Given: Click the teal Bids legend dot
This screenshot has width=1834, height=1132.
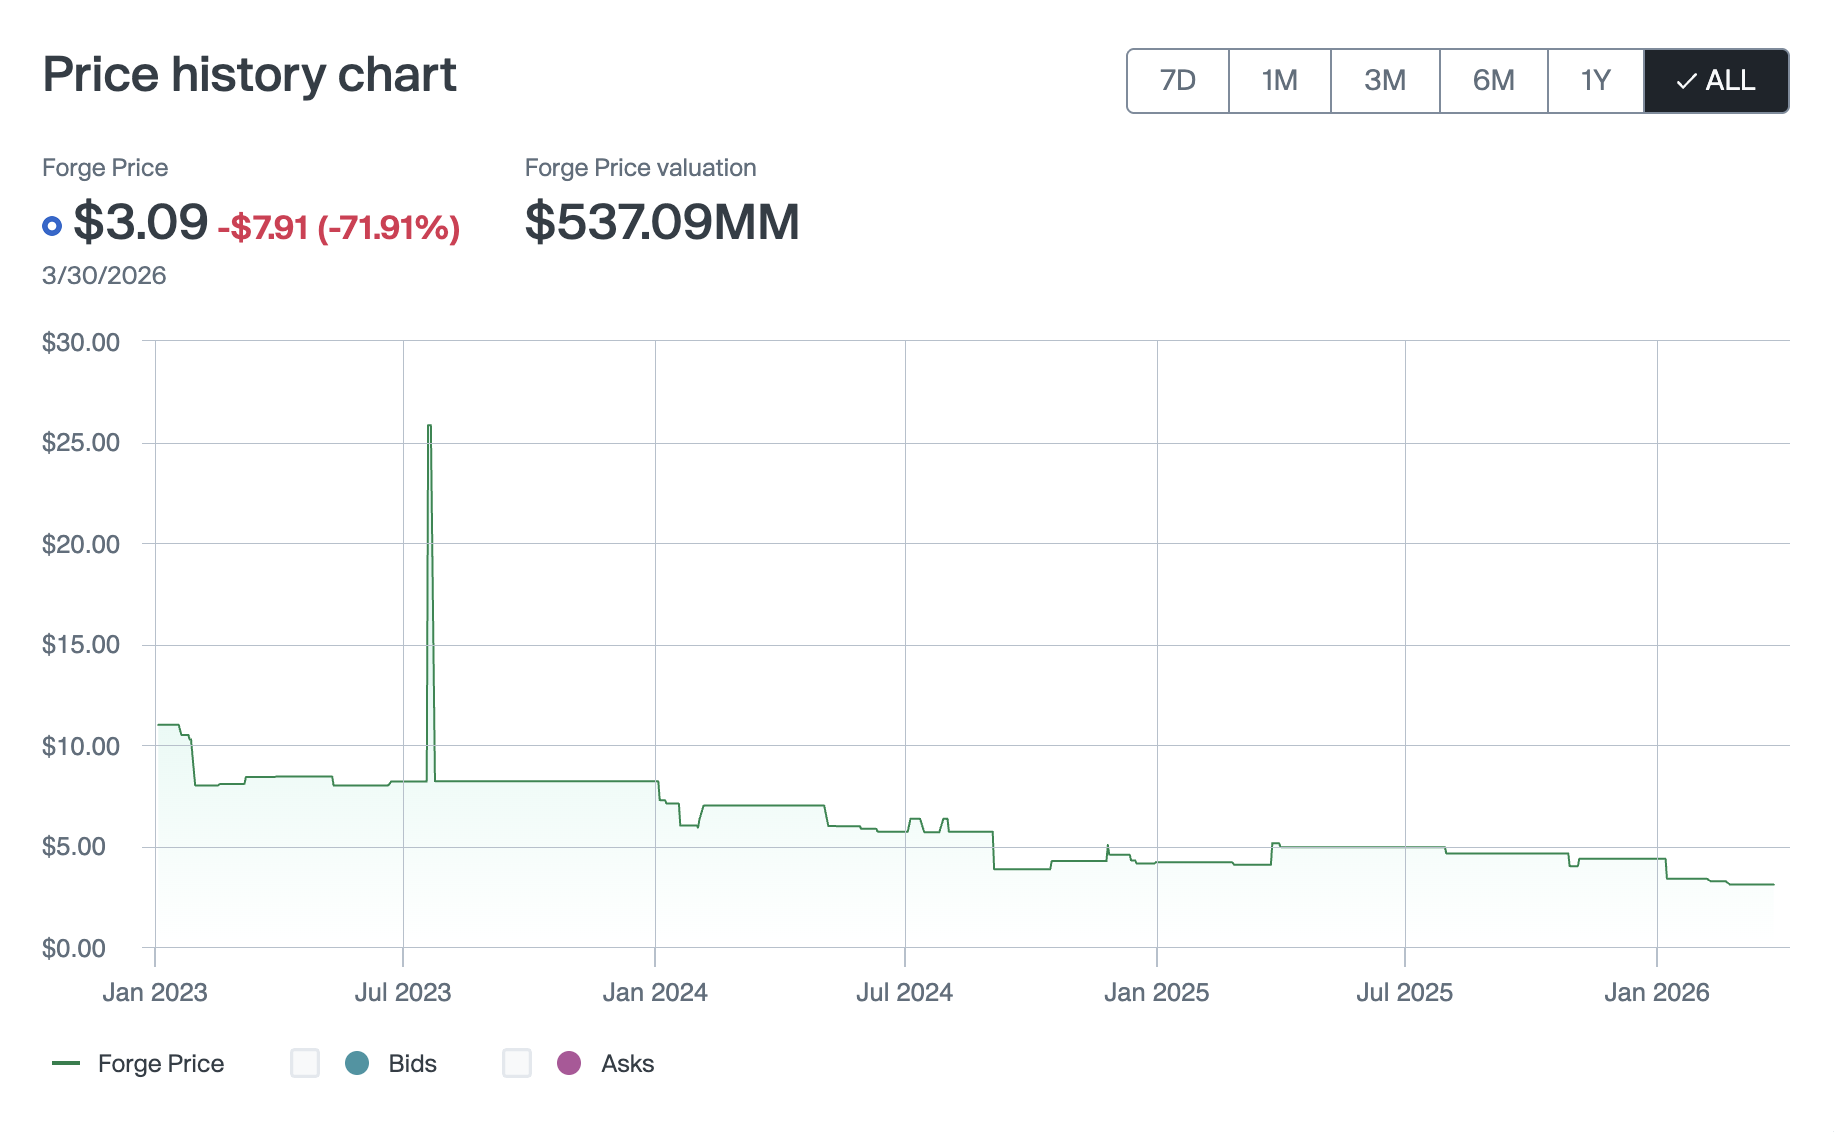Looking at the screenshot, I should [357, 1063].
